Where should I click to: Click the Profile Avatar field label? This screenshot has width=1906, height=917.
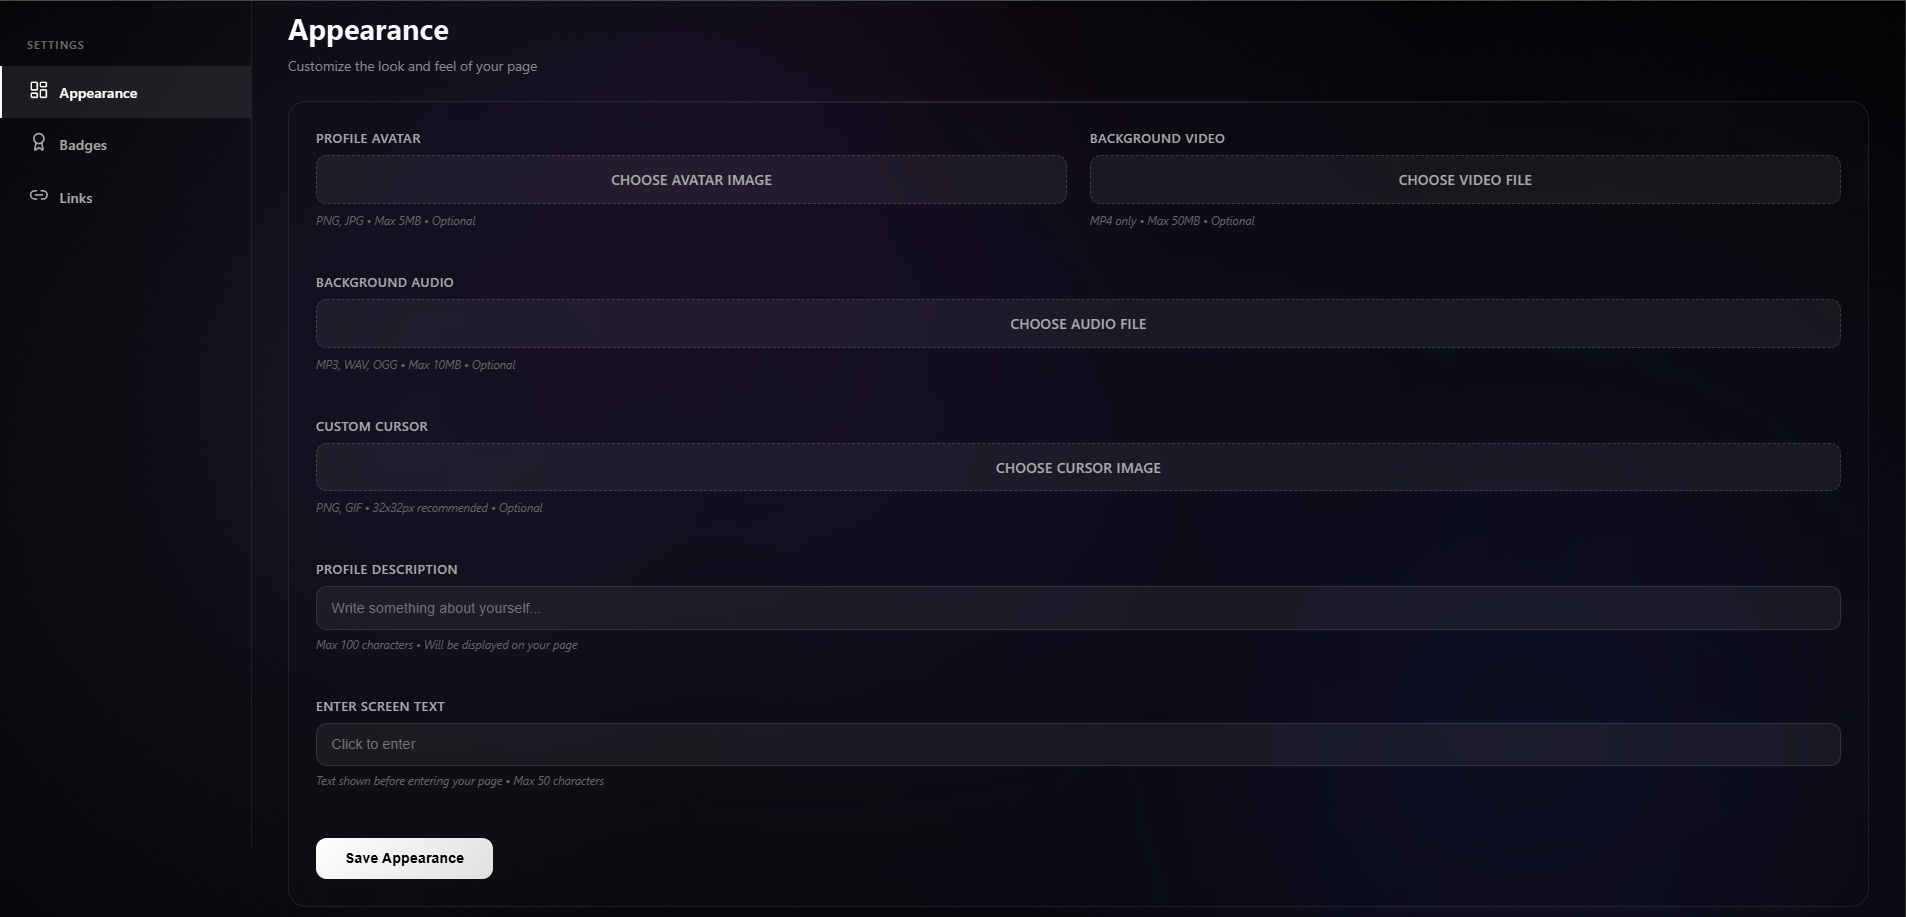(x=368, y=139)
